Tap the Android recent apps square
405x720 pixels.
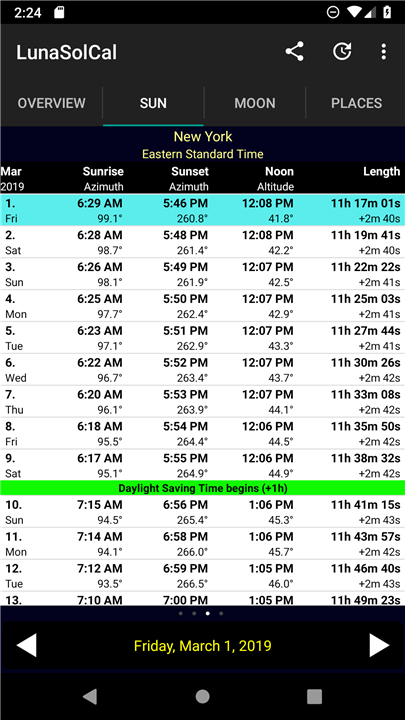[x=315, y=697]
